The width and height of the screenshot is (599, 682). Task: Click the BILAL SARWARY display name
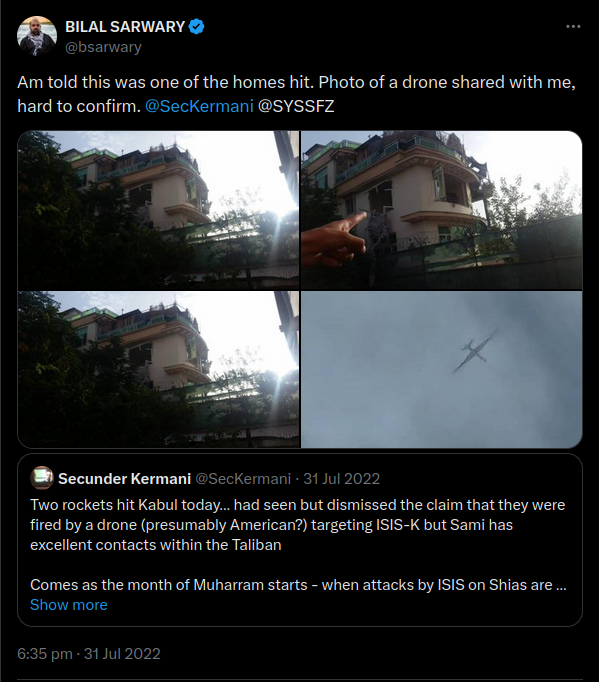pyautogui.click(x=125, y=27)
